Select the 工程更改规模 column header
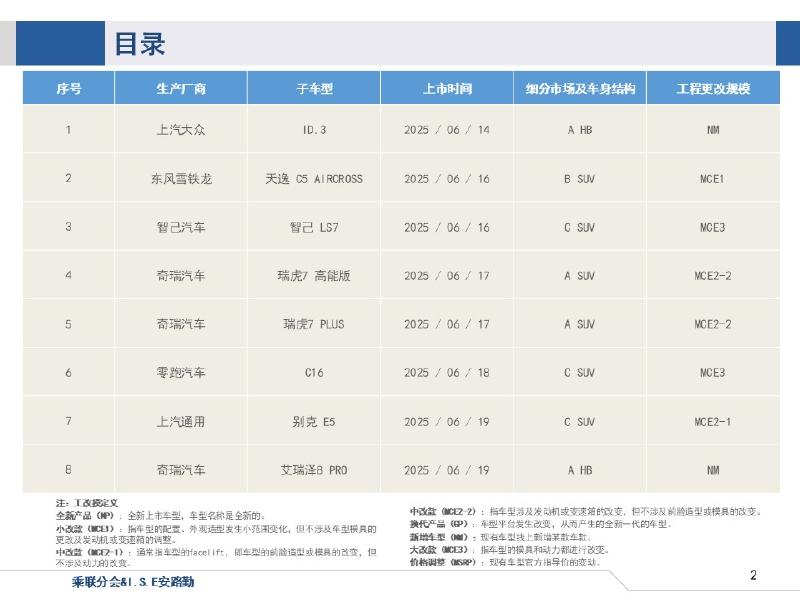800x600 pixels. point(713,89)
